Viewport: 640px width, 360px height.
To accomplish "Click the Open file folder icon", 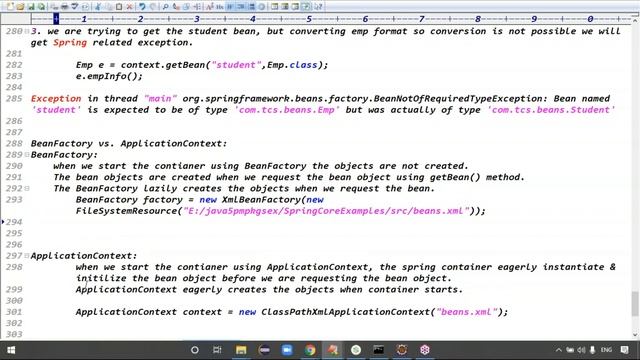I will 20,7.
